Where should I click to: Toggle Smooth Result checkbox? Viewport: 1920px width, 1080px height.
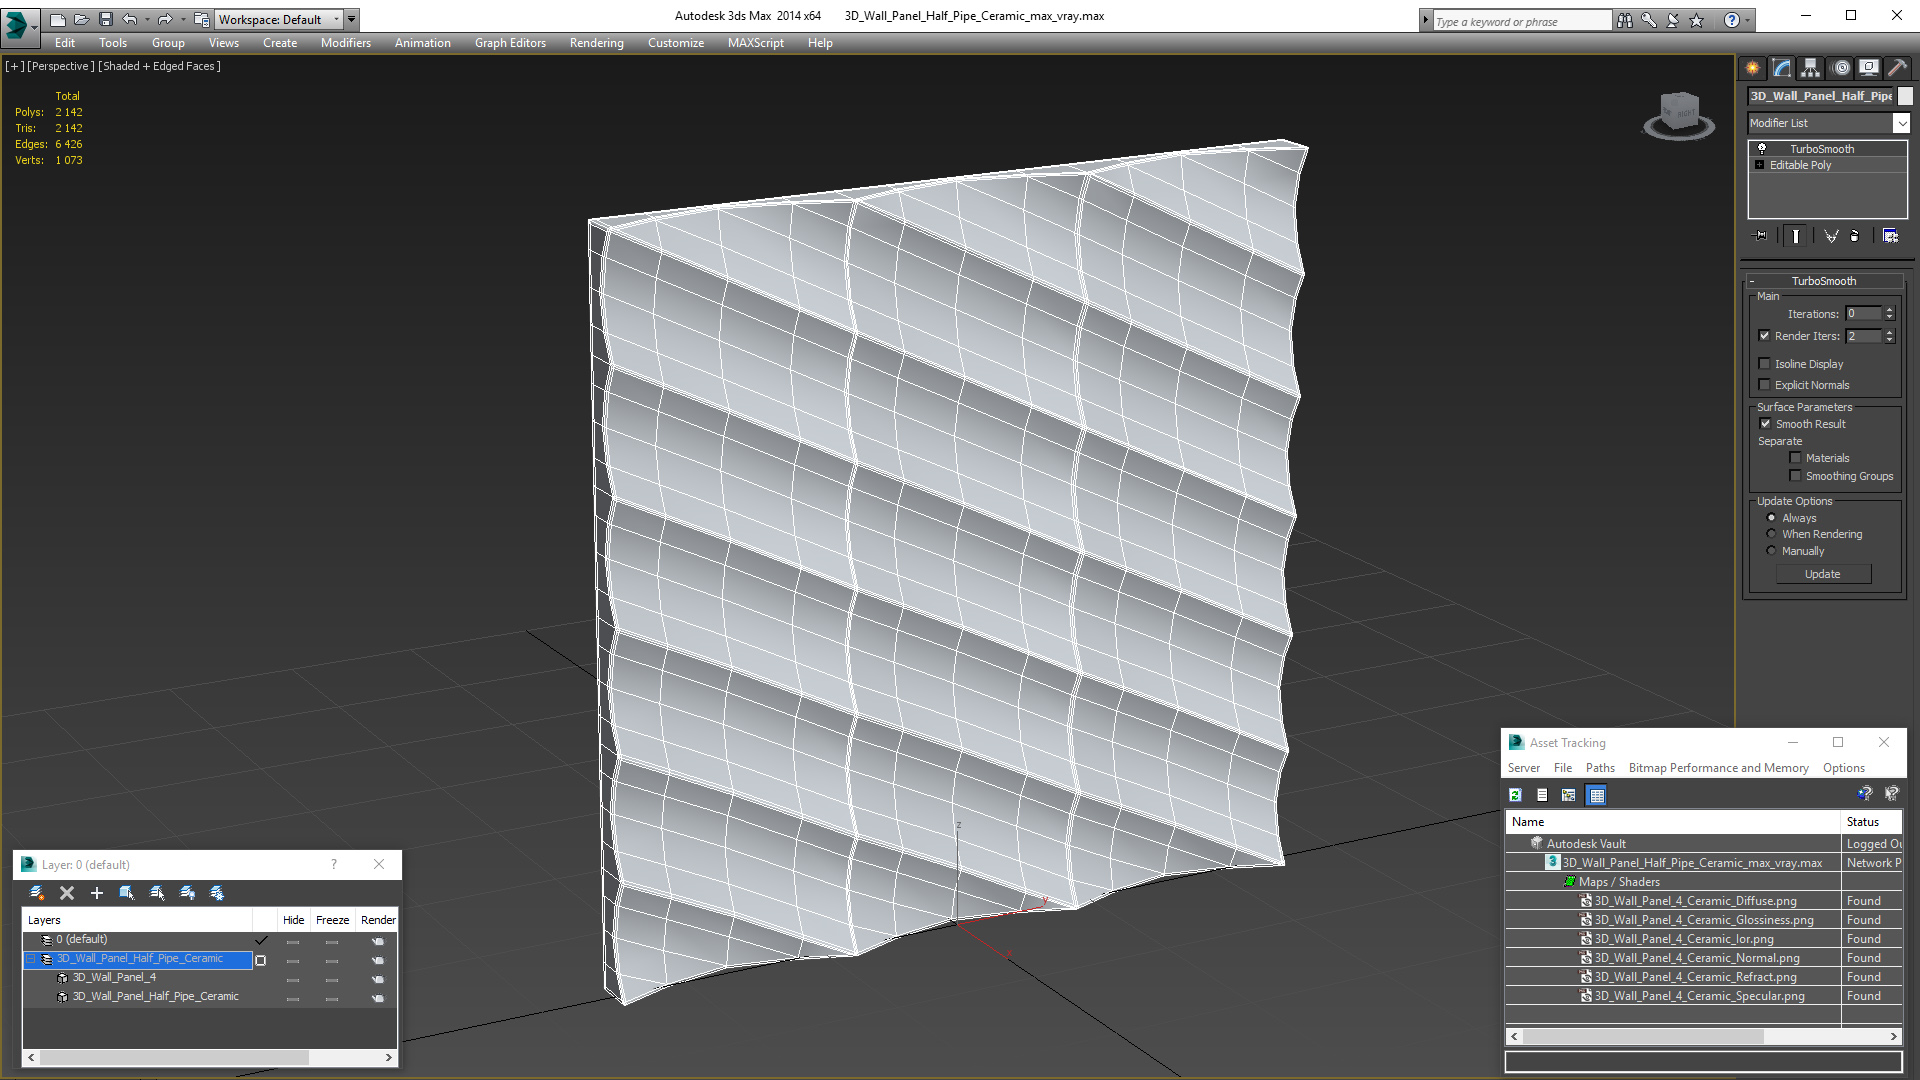1765,424
